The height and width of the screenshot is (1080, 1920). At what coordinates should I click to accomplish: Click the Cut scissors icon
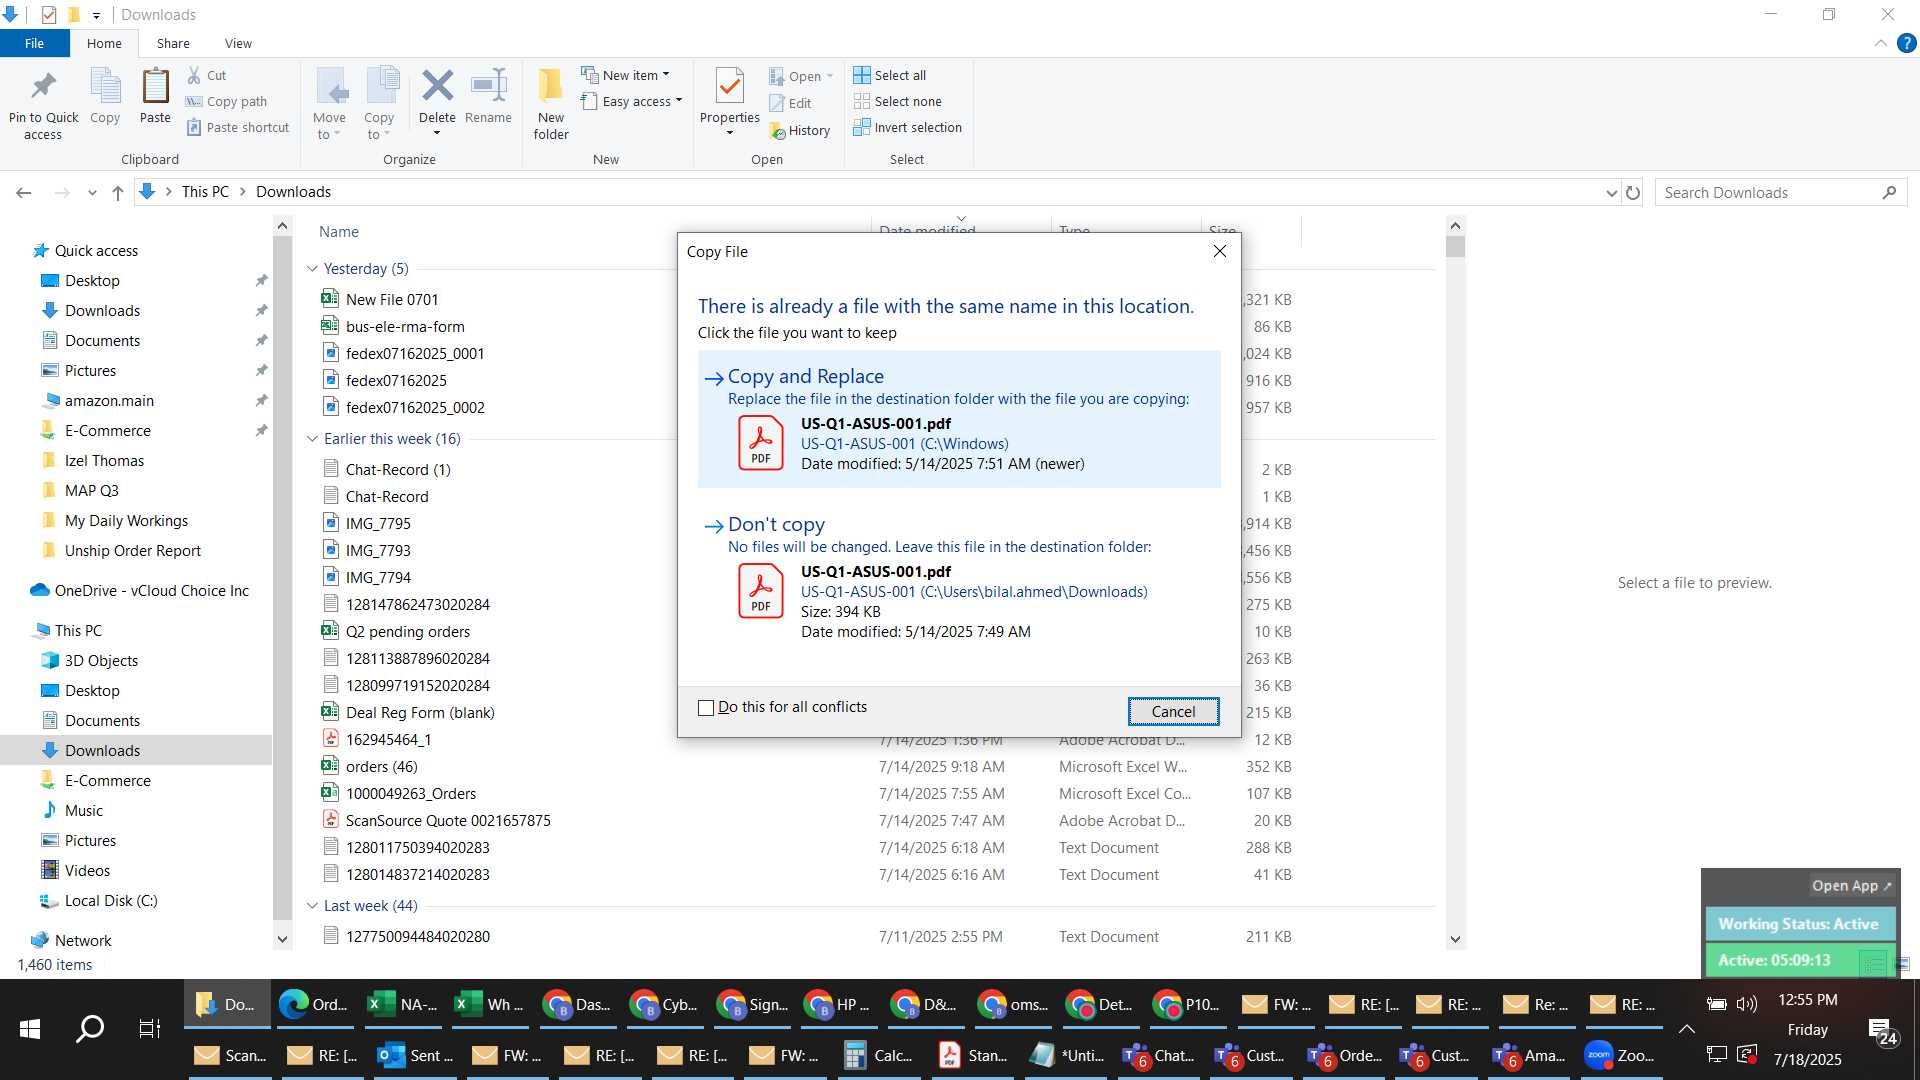194,75
